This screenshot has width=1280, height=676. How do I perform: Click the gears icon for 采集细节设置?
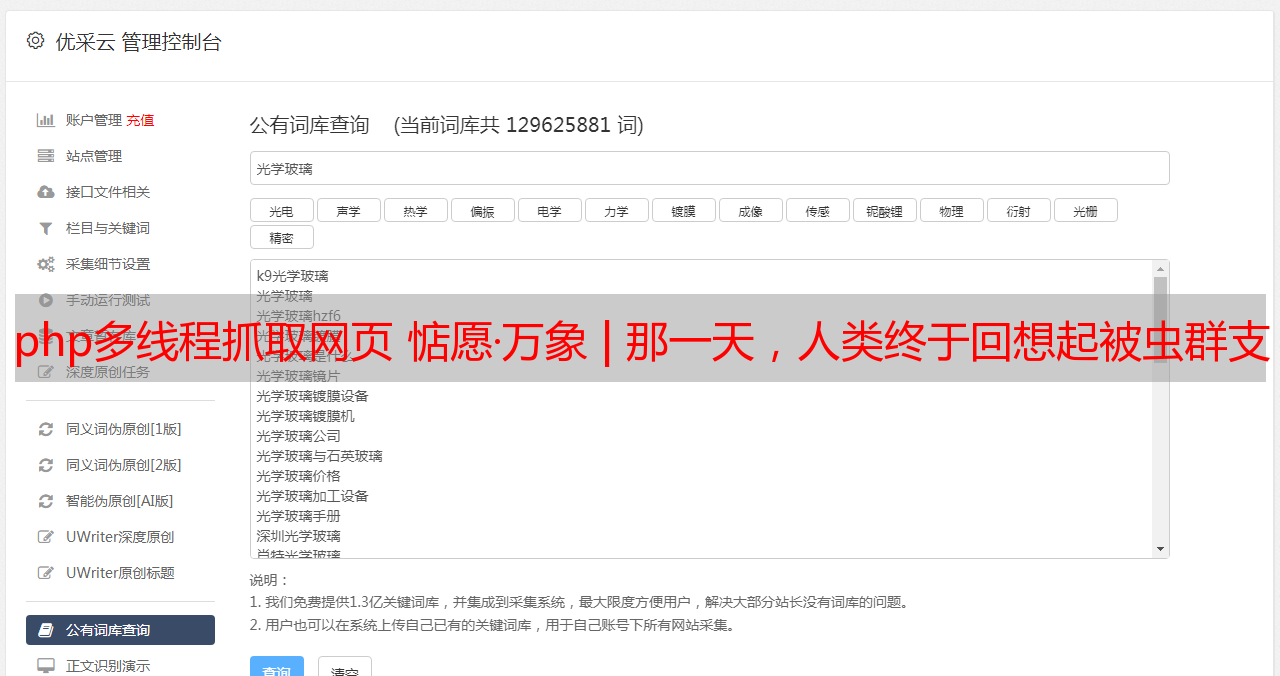45,264
